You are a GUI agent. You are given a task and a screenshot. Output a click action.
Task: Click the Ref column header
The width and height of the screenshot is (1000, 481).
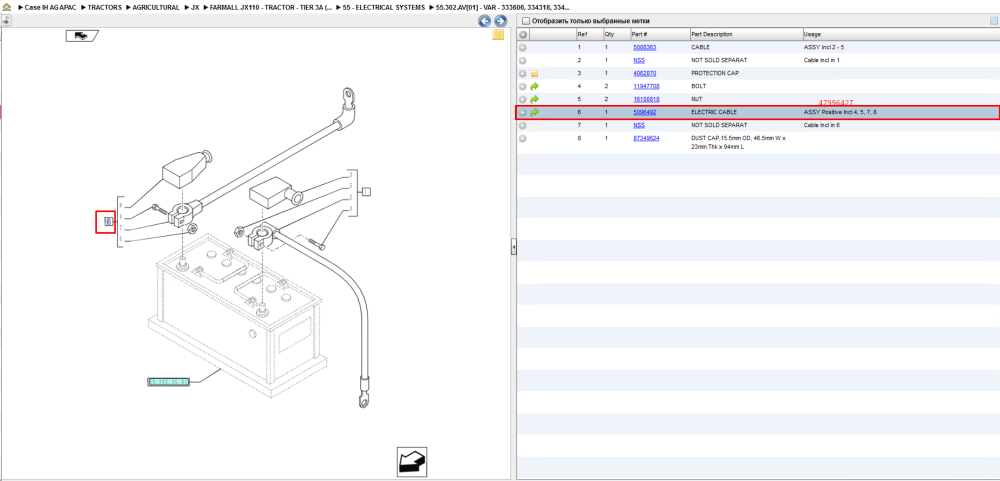tap(589, 34)
